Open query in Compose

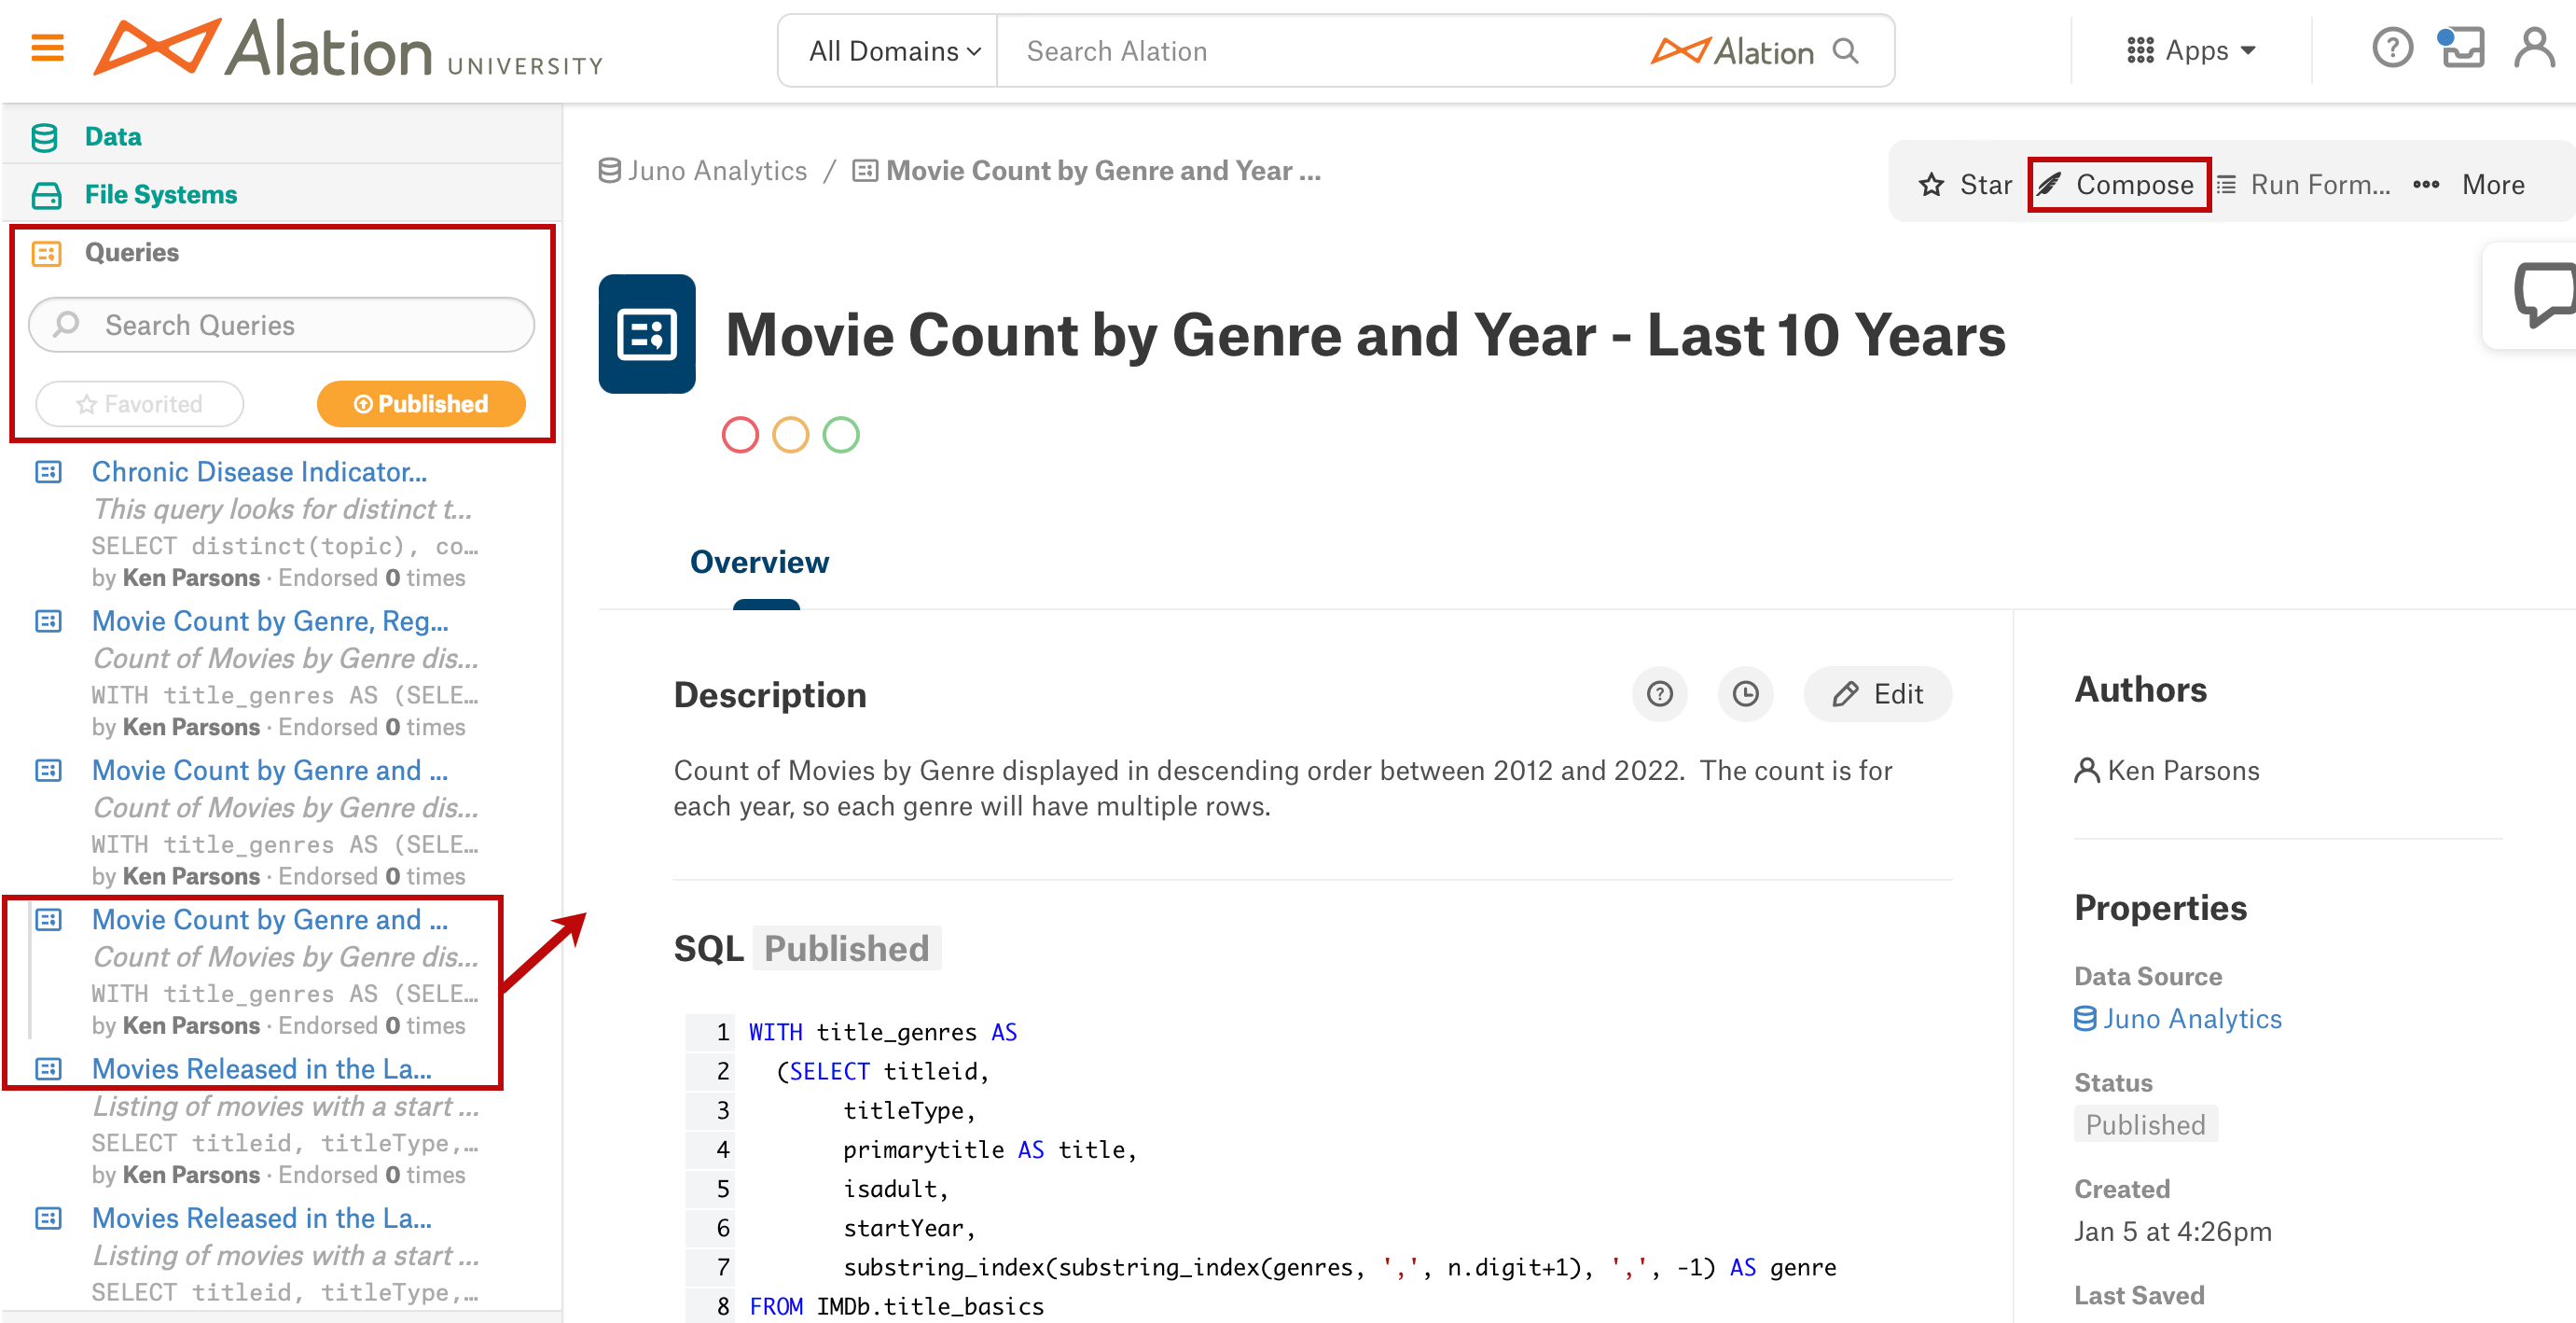pyautogui.click(x=2118, y=185)
